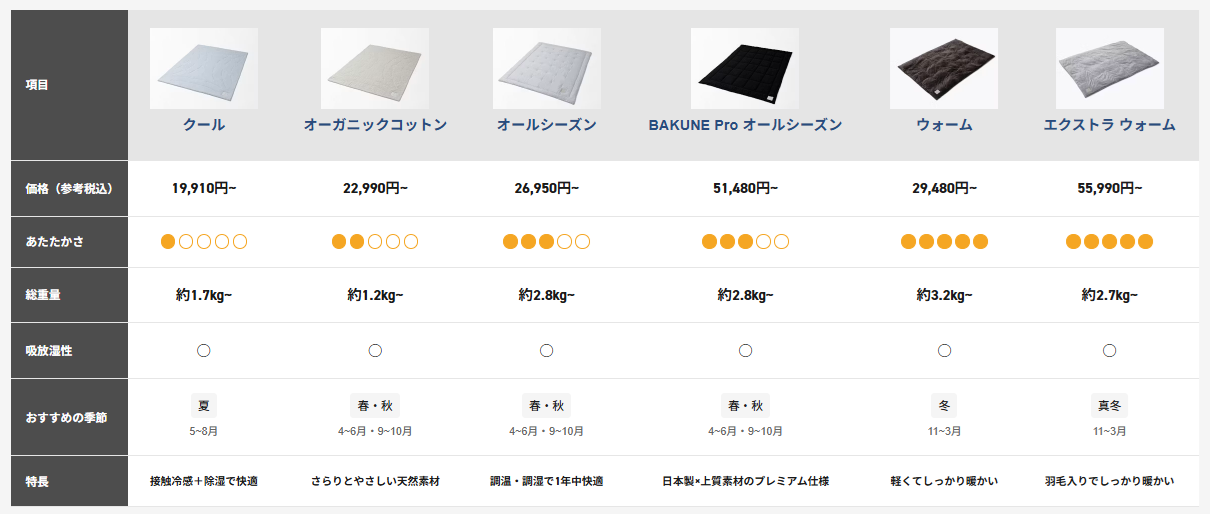The image size is (1210, 514).
Task: Open the オールシーズン product name link
Action: coord(547,125)
